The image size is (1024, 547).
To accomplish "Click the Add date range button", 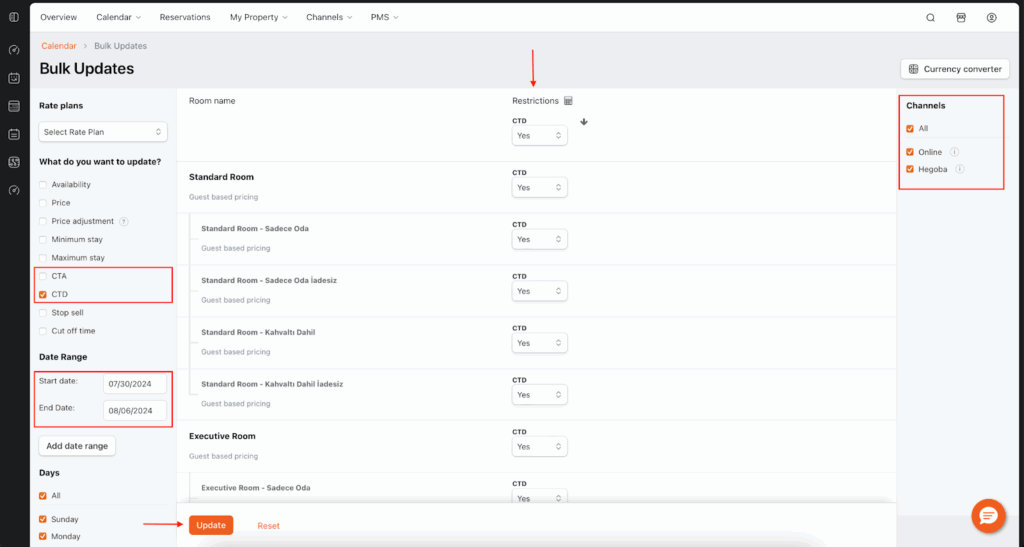I will tap(77, 446).
